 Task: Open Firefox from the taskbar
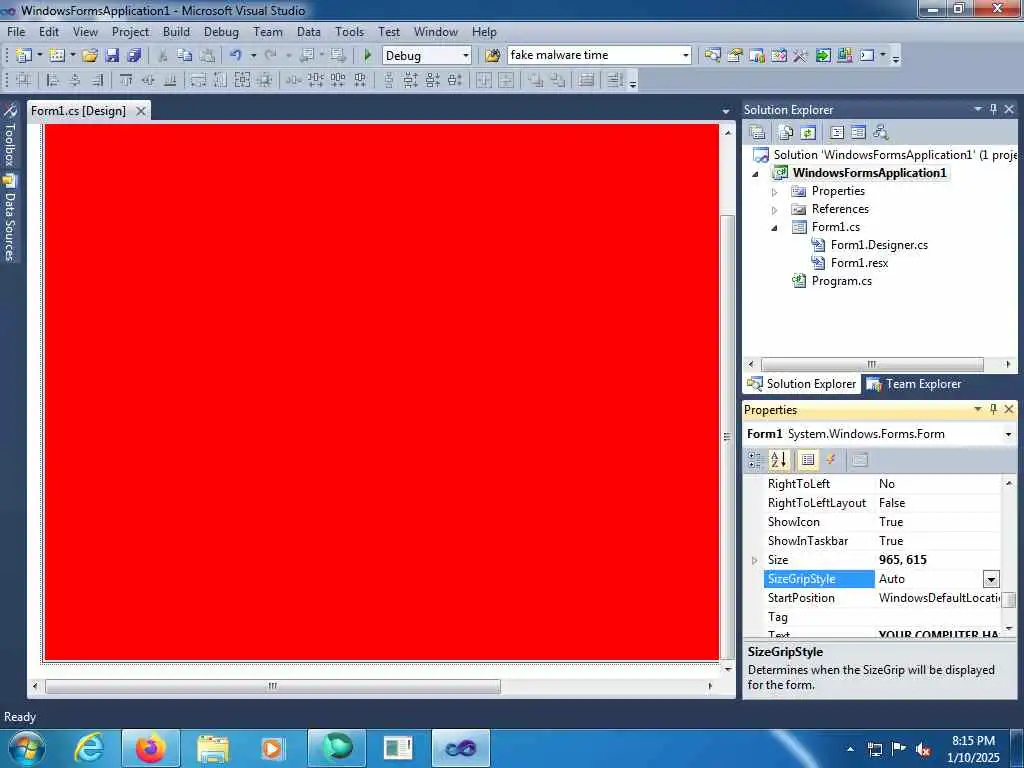(x=150, y=748)
